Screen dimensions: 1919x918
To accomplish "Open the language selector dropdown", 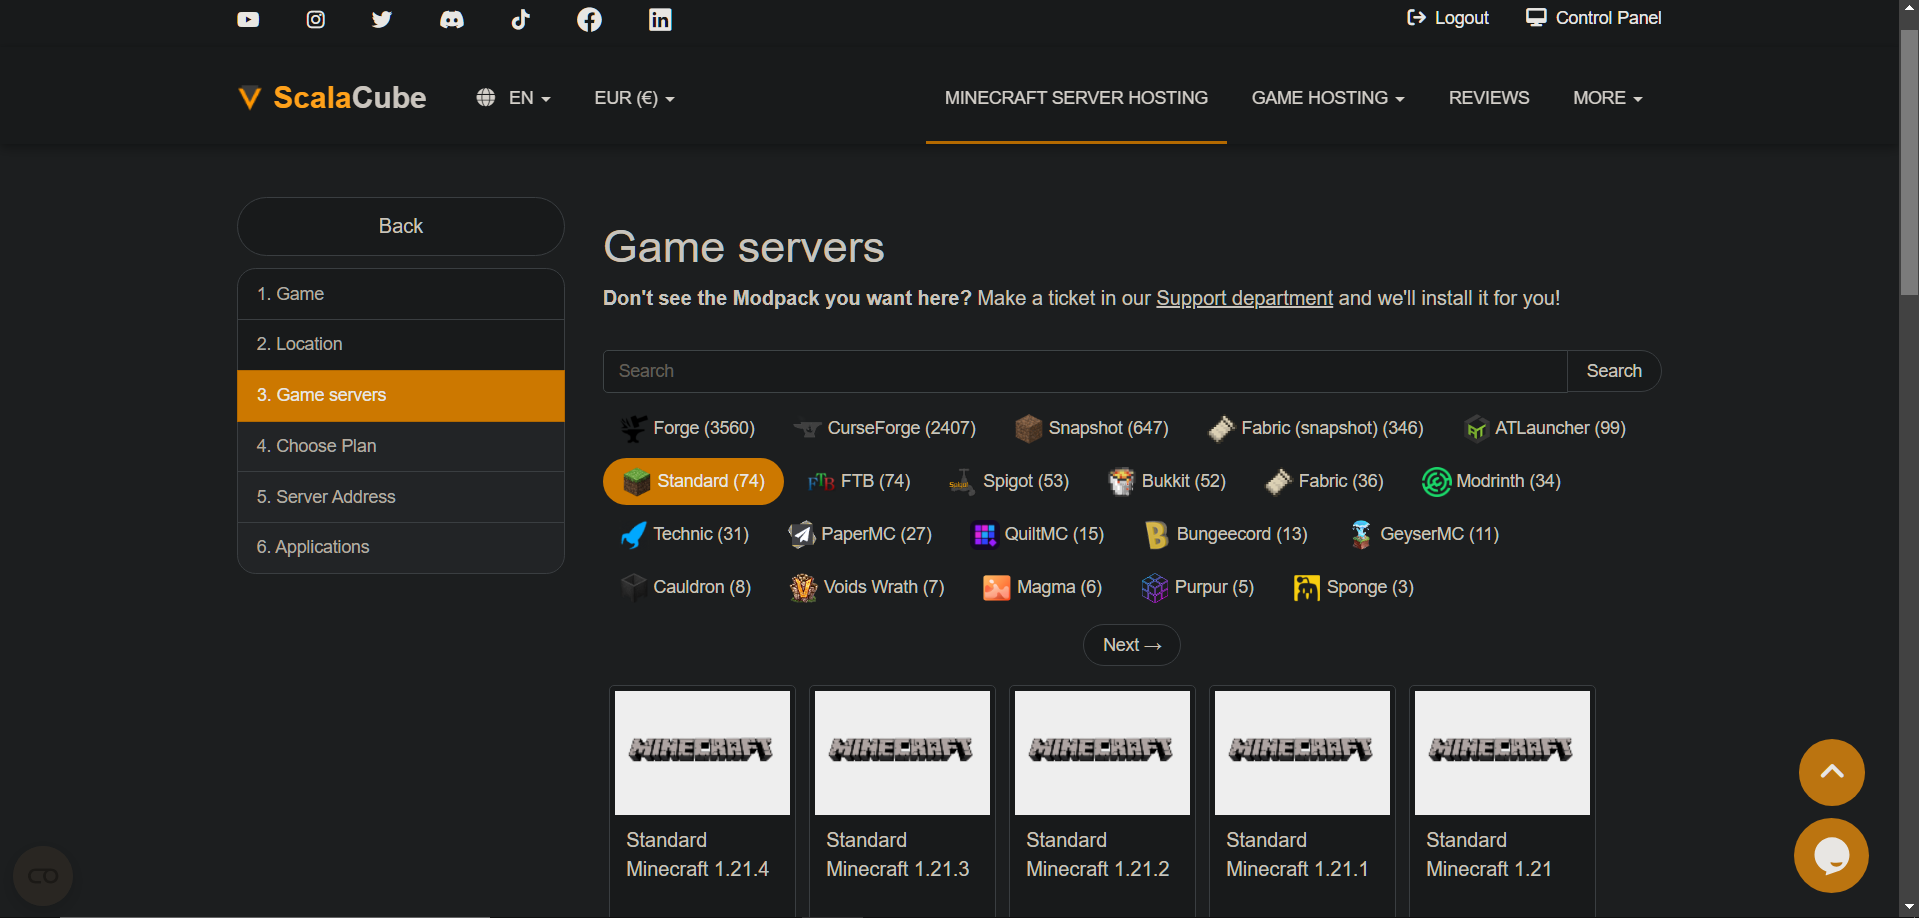I will click(513, 98).
